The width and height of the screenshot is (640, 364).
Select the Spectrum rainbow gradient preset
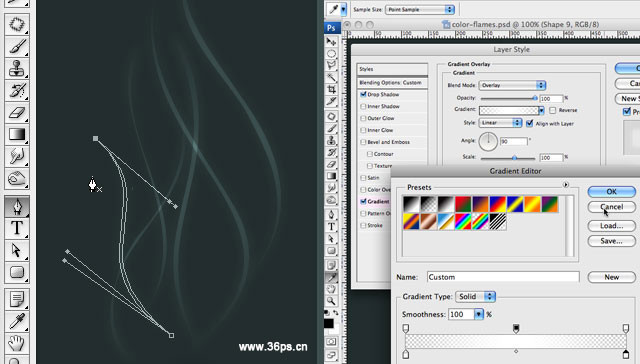[x=463, y=222]
